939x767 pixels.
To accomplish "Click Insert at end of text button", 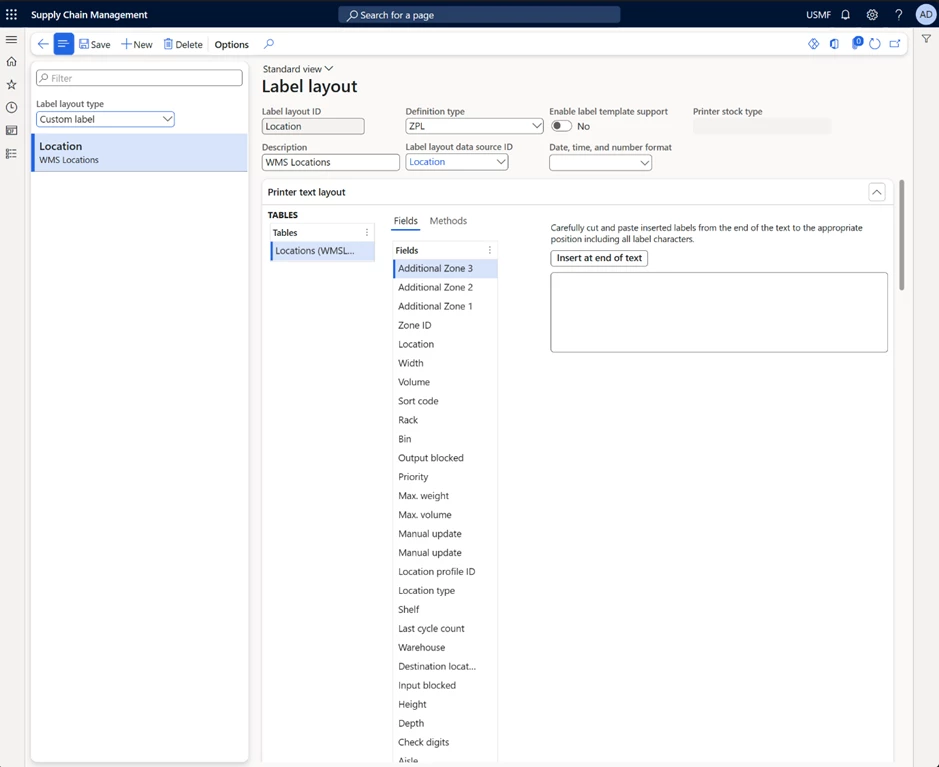I will [599, 258].
